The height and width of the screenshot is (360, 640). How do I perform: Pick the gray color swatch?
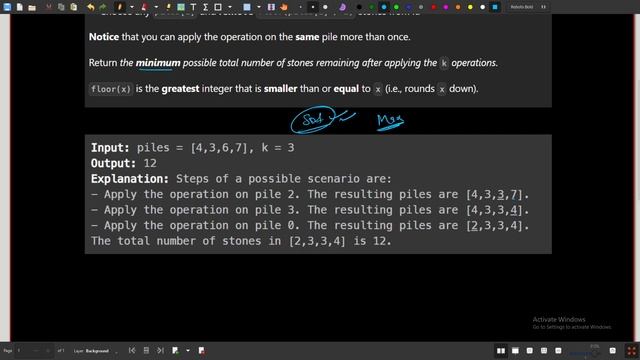tap(421, 7)
